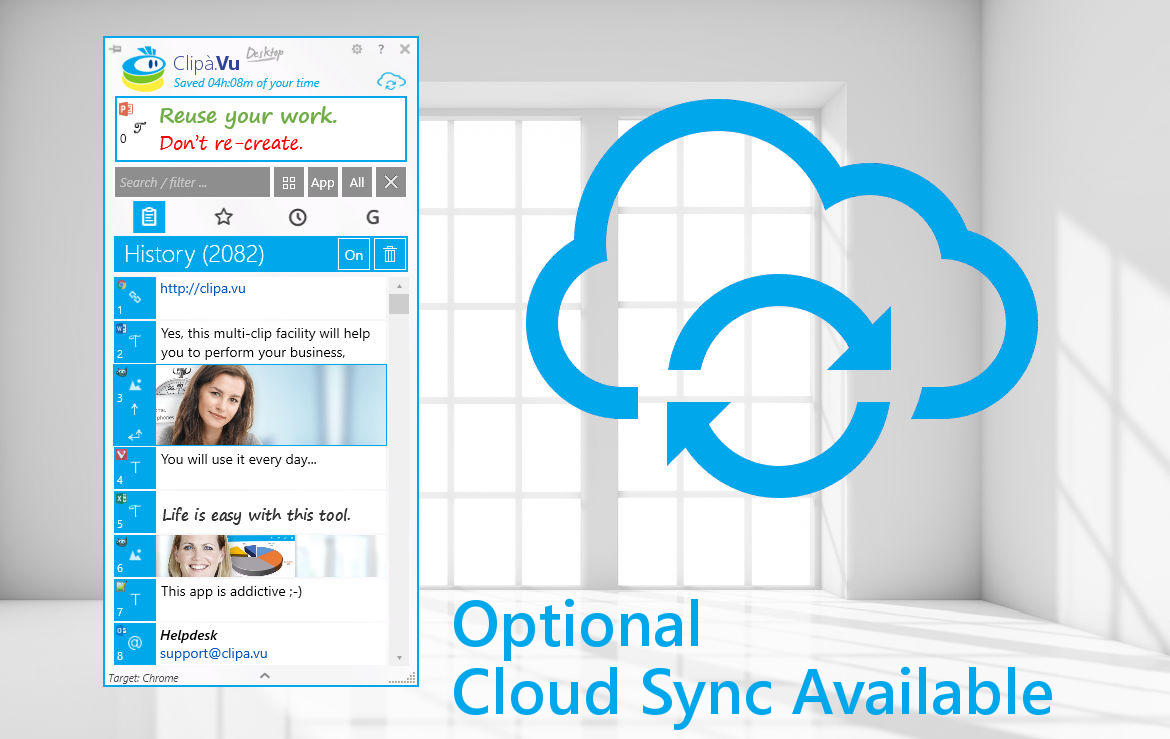This screenshot has width=1170, height=739.
Task: Select the current clipboard item 'Reuse your work.'
Action: (261, 128)
